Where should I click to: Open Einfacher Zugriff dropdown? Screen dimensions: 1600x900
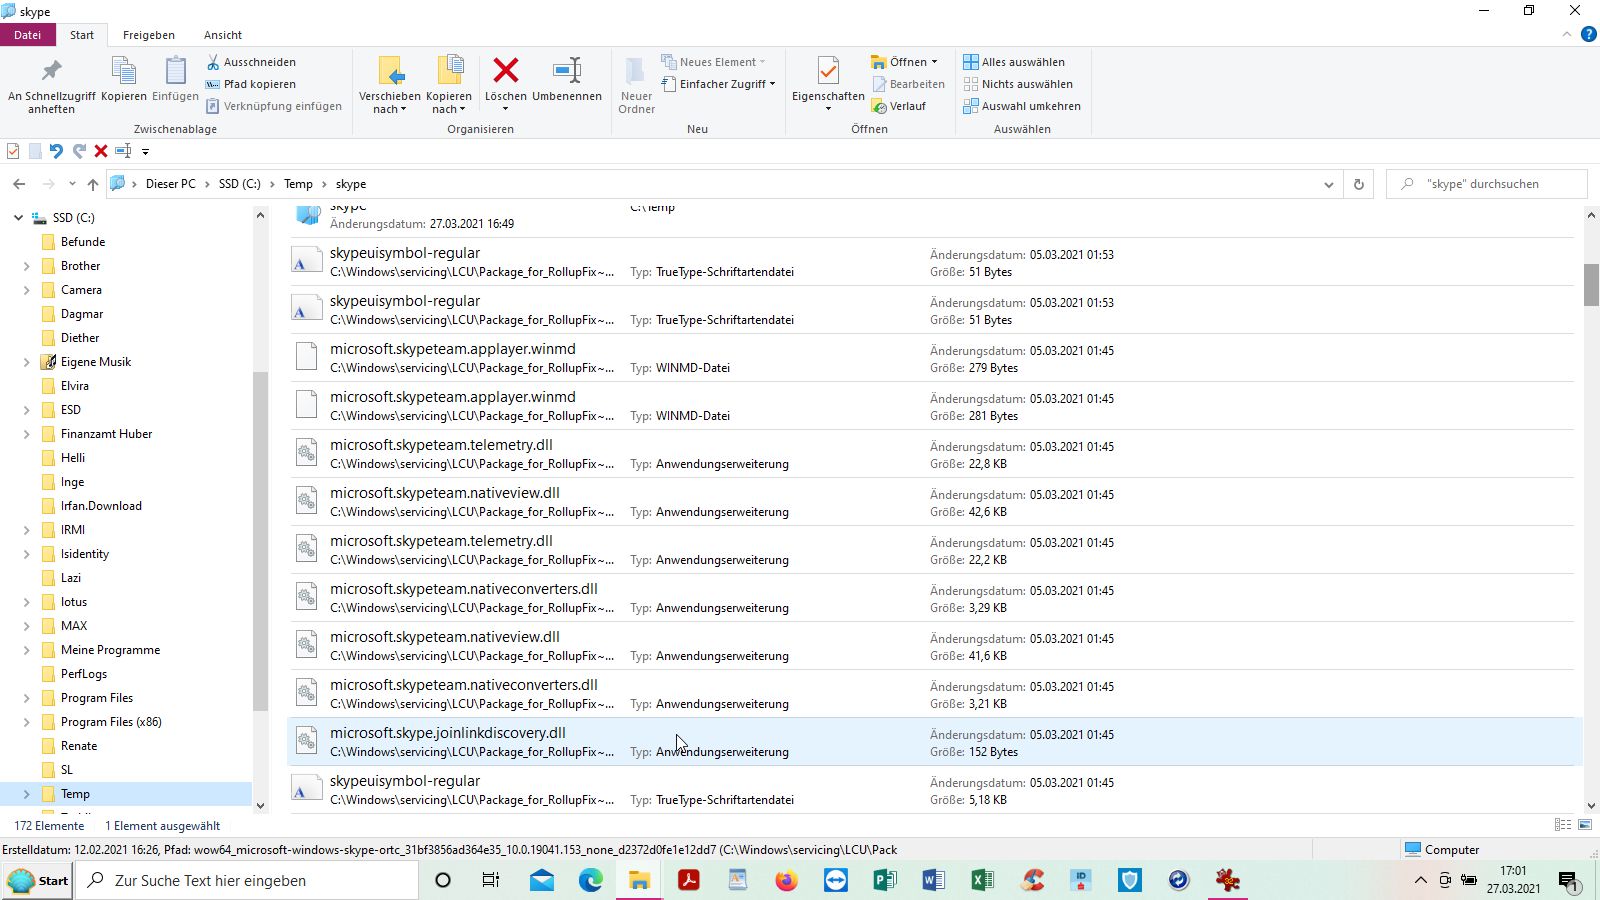coord(718,84)
